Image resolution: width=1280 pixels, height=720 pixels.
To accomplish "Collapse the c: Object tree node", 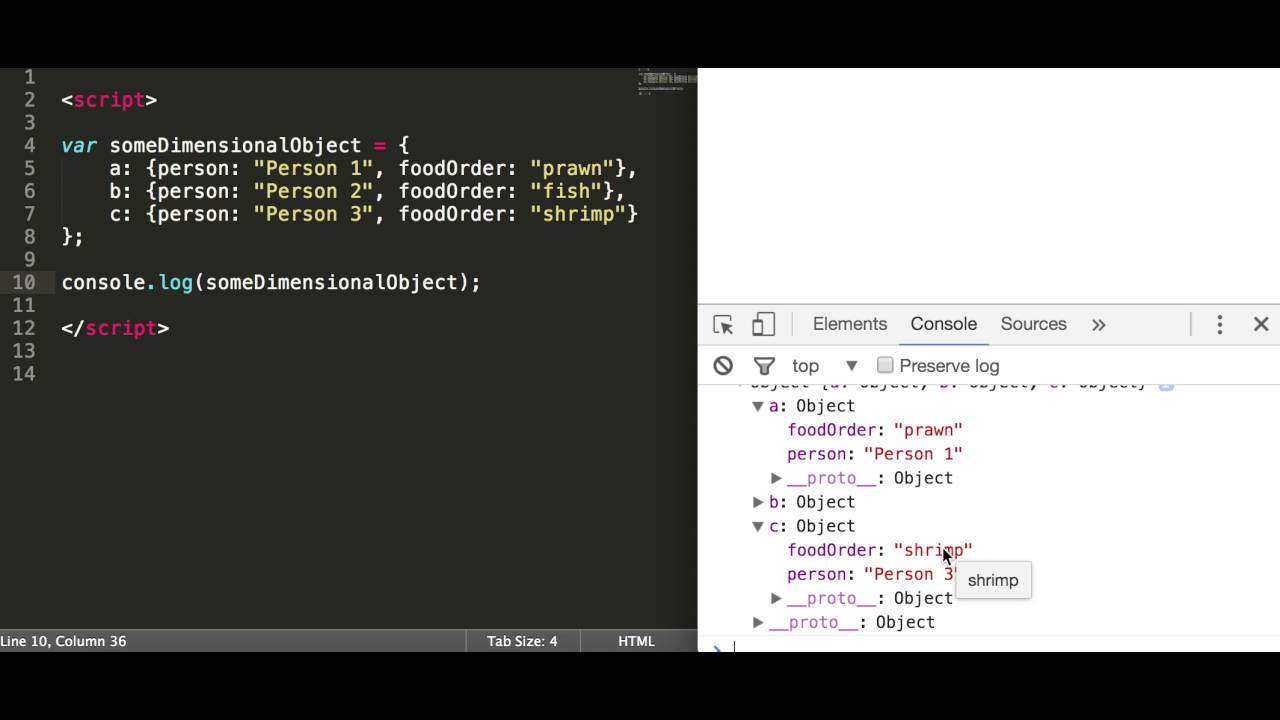I will 758,526.
